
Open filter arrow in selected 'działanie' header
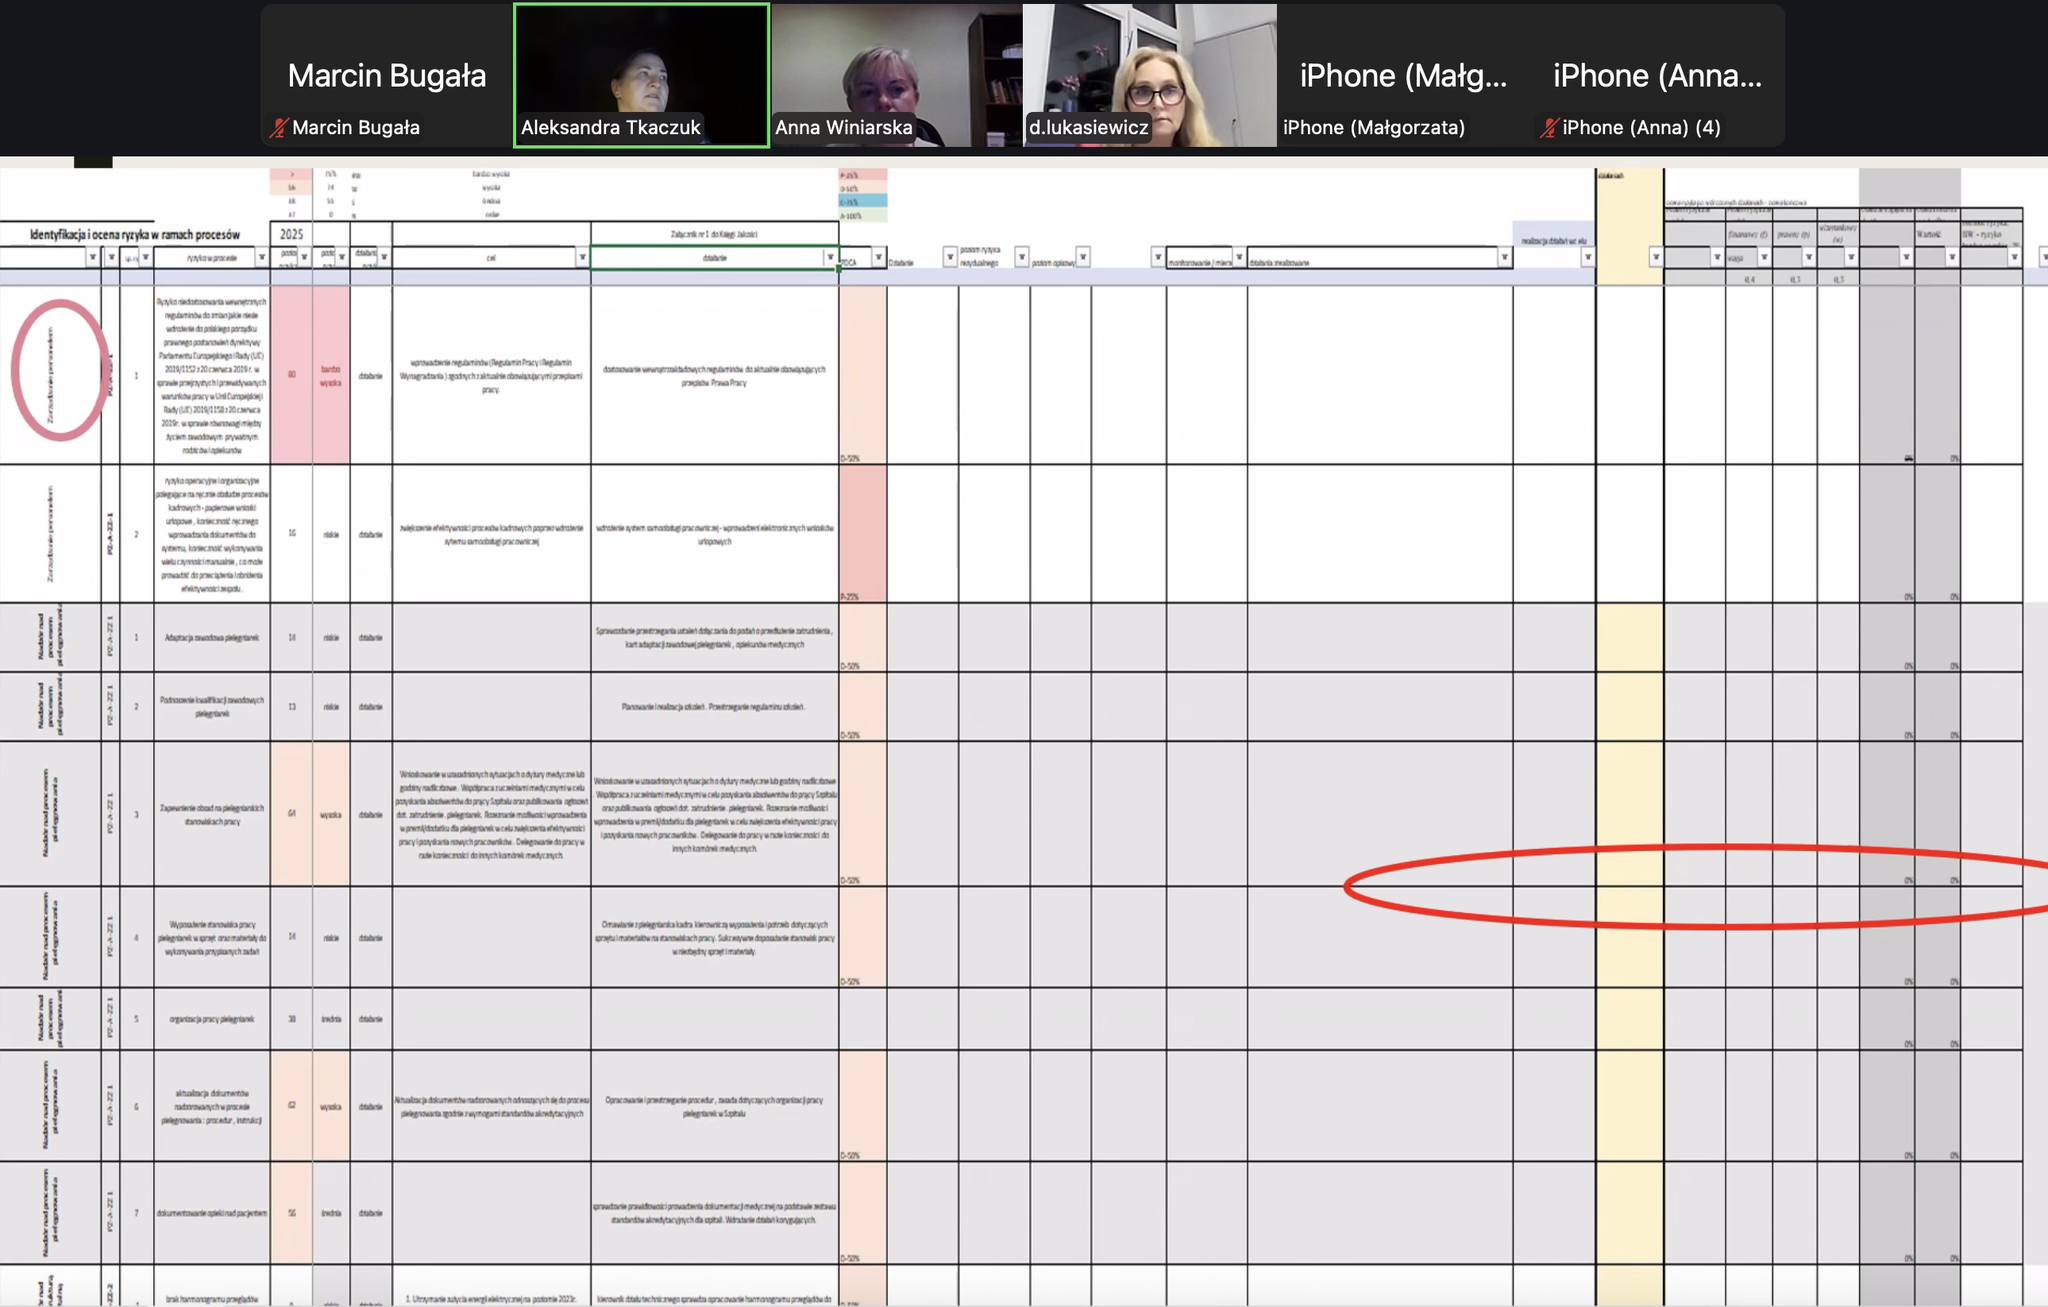830,258
